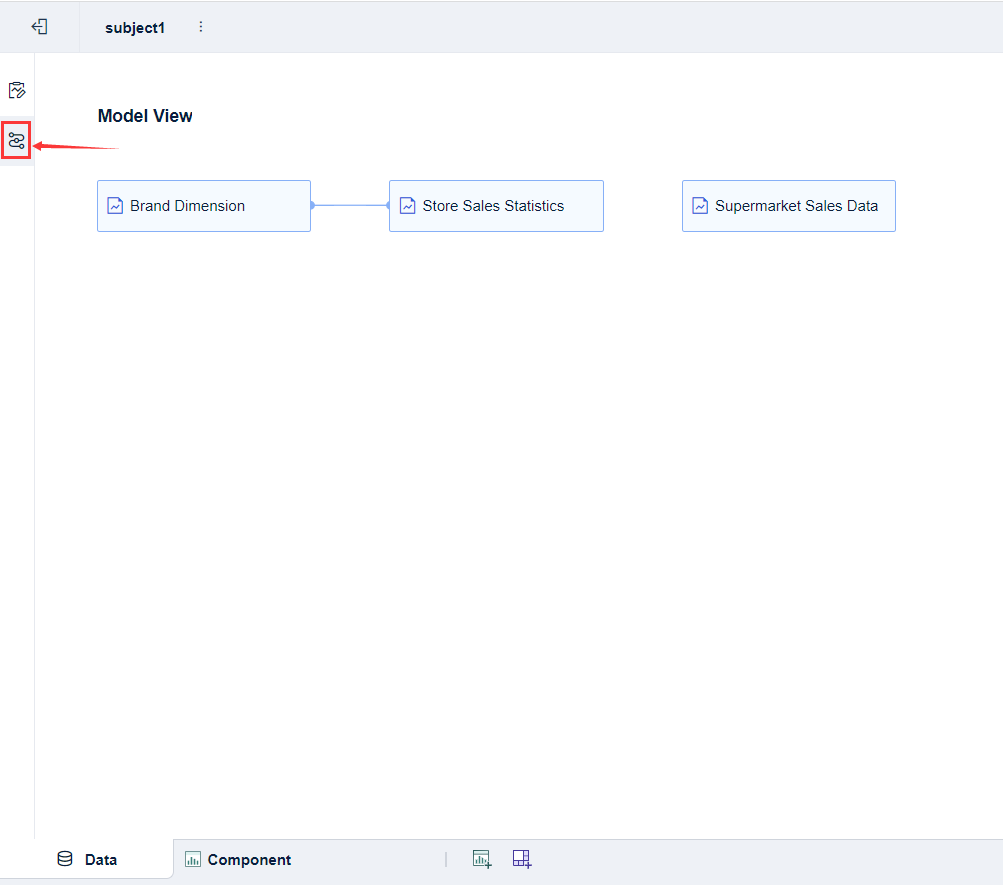The image size is (1003, 885).
Task: Switch to the Data tab
Action: [101, 859]
